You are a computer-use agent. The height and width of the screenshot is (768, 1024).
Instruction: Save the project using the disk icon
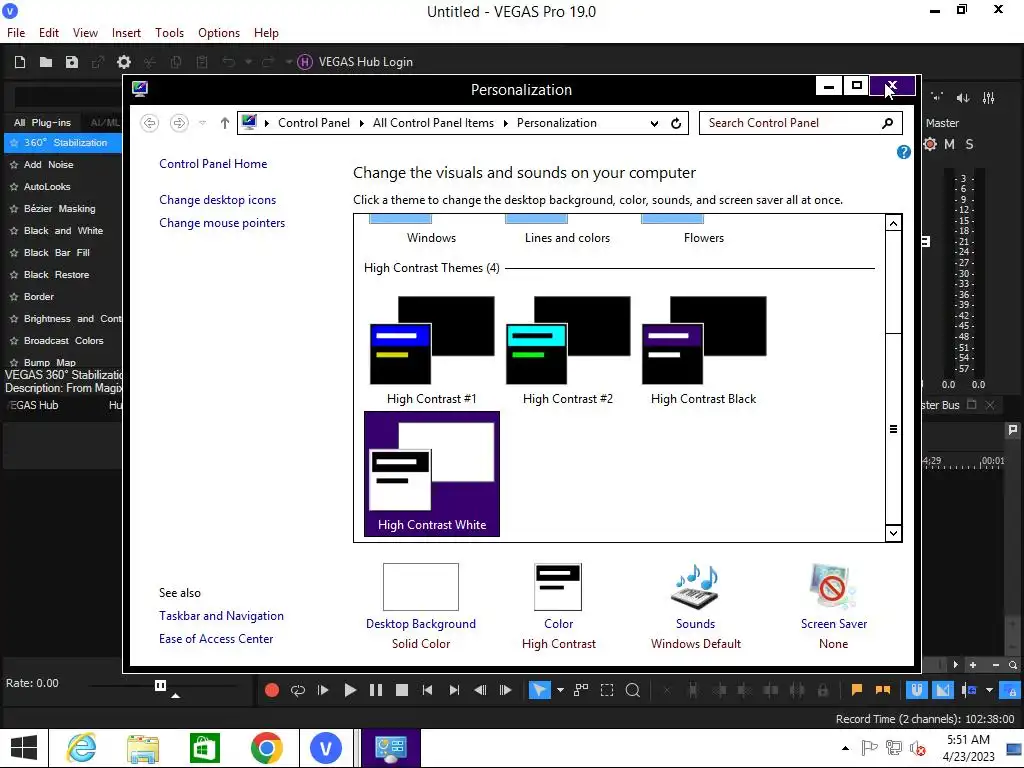click(x=72, y=62)
